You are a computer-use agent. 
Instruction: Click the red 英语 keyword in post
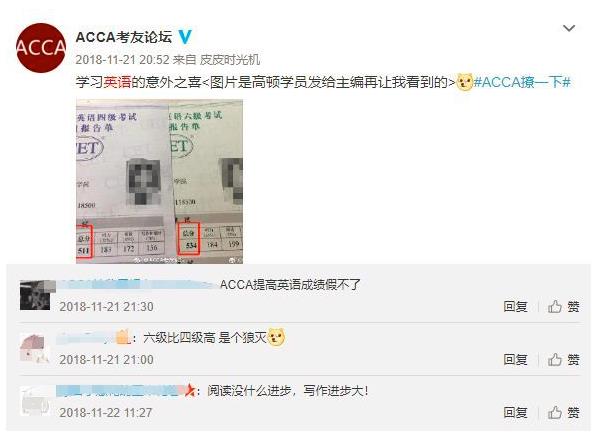(117, 82)
